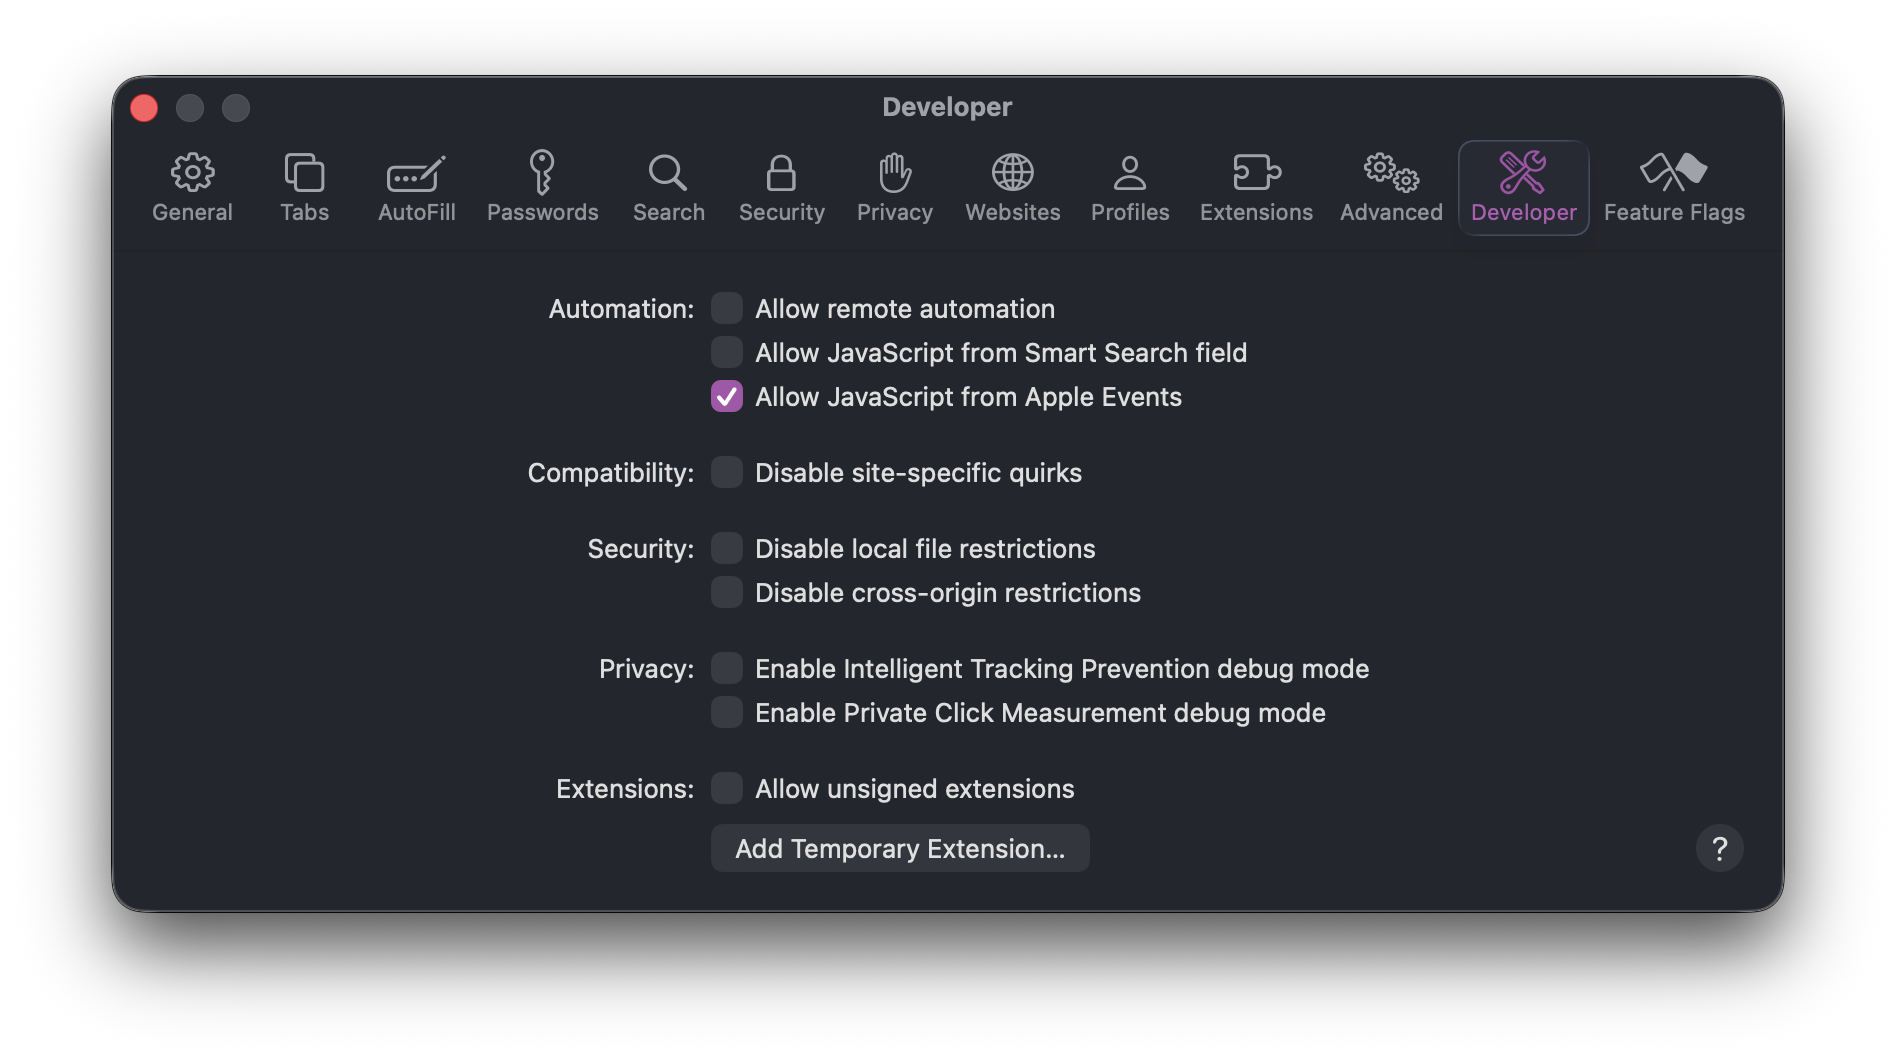Go to Search magnifier settings
The image size is (1896, 1060).
tap(668, 188)
